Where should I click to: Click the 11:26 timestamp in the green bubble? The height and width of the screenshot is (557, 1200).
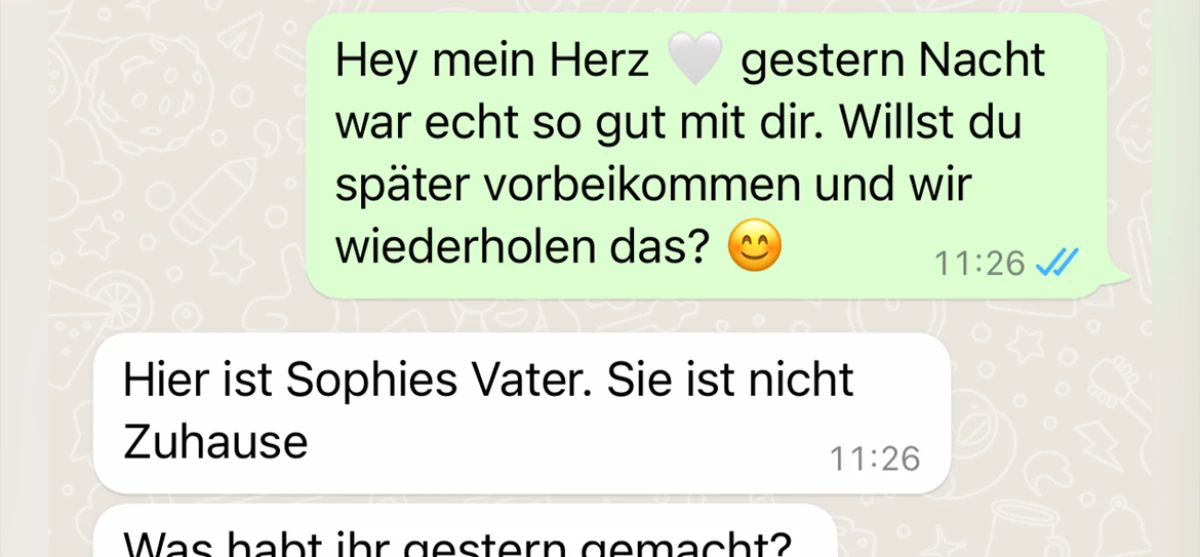979,263
